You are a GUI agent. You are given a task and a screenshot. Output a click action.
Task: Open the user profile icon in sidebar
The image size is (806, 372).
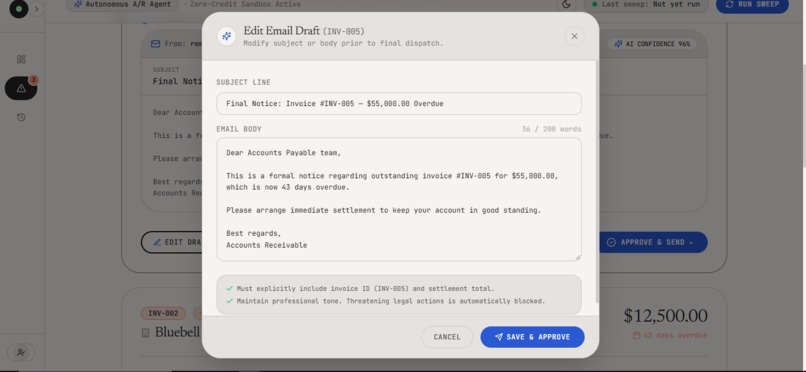coord(21,352)
